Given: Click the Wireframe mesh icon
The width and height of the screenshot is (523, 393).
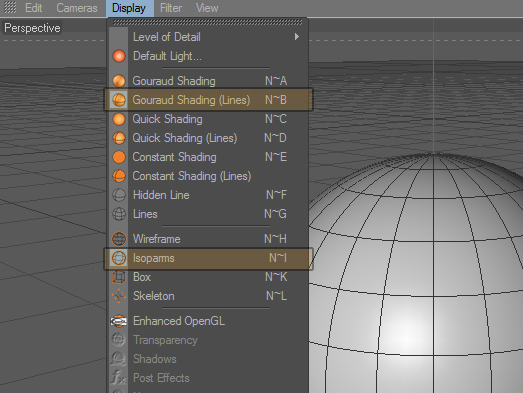Looking at the screenshot, I should [x=119, y=239].
